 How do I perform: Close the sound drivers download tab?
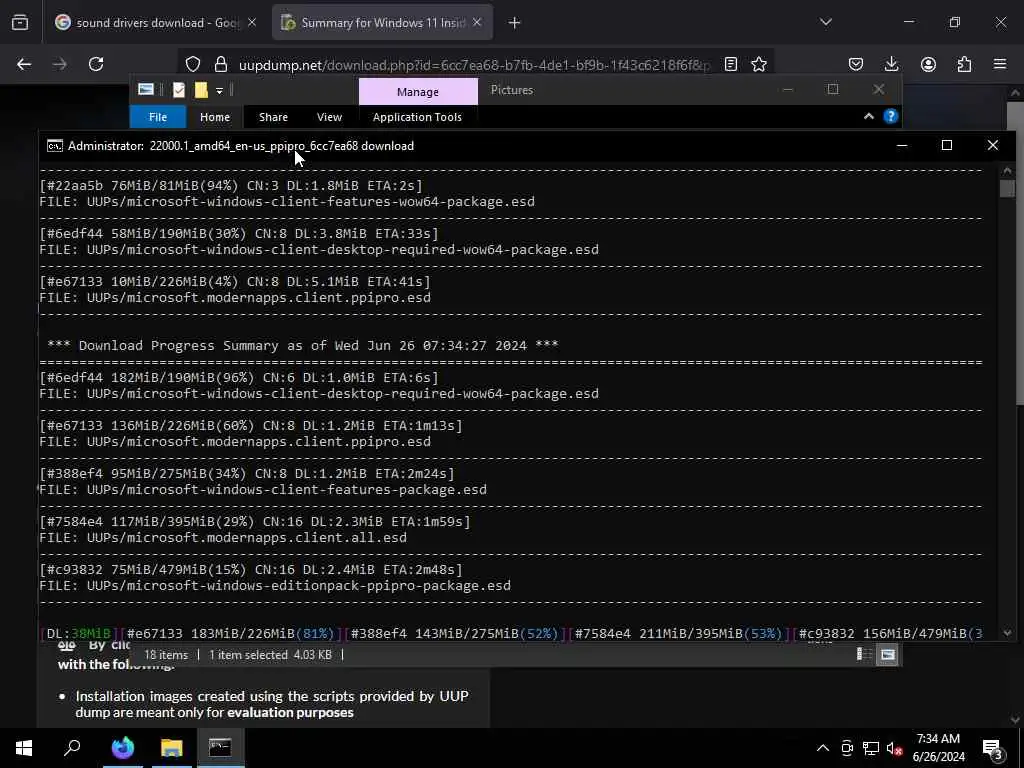(x=252, y=22)
